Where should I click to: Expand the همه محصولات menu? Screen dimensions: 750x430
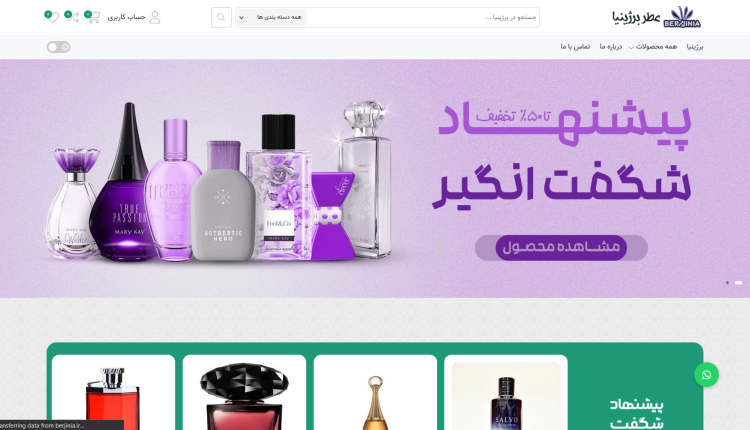tap(652, 47)
